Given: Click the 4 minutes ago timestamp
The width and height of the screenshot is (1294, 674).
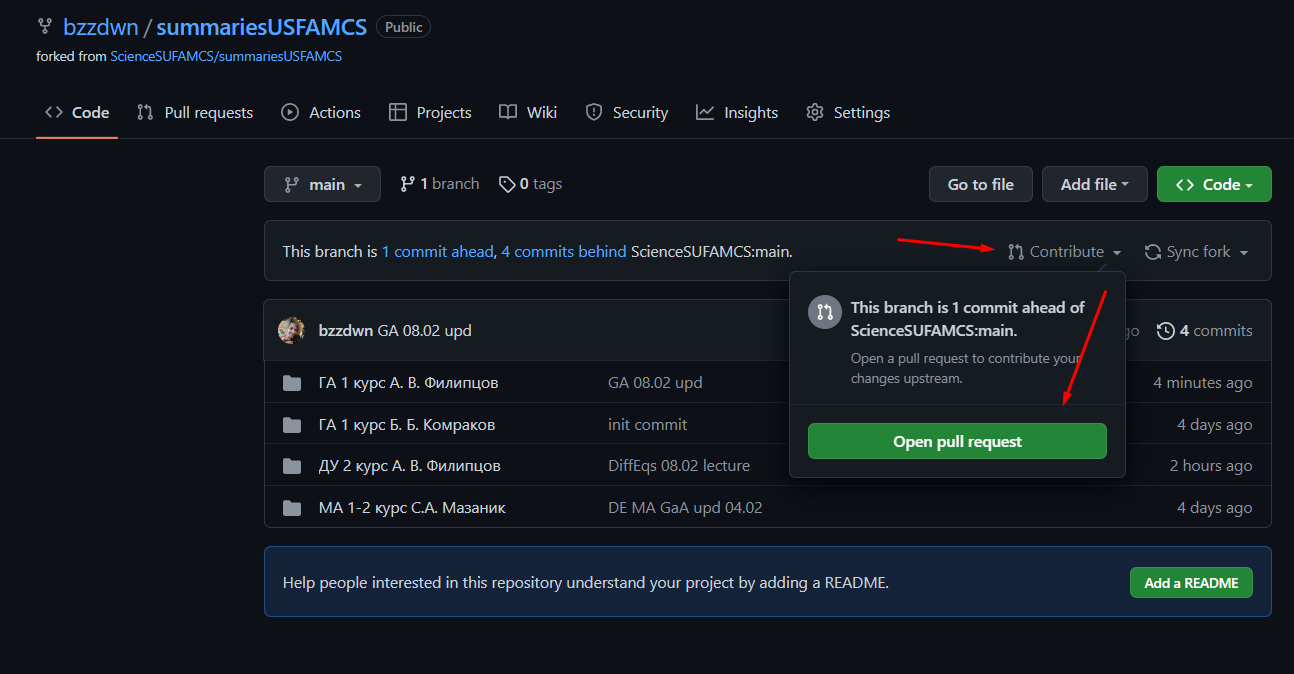Looking at the screenshot, I should (x=1202, y=383).
